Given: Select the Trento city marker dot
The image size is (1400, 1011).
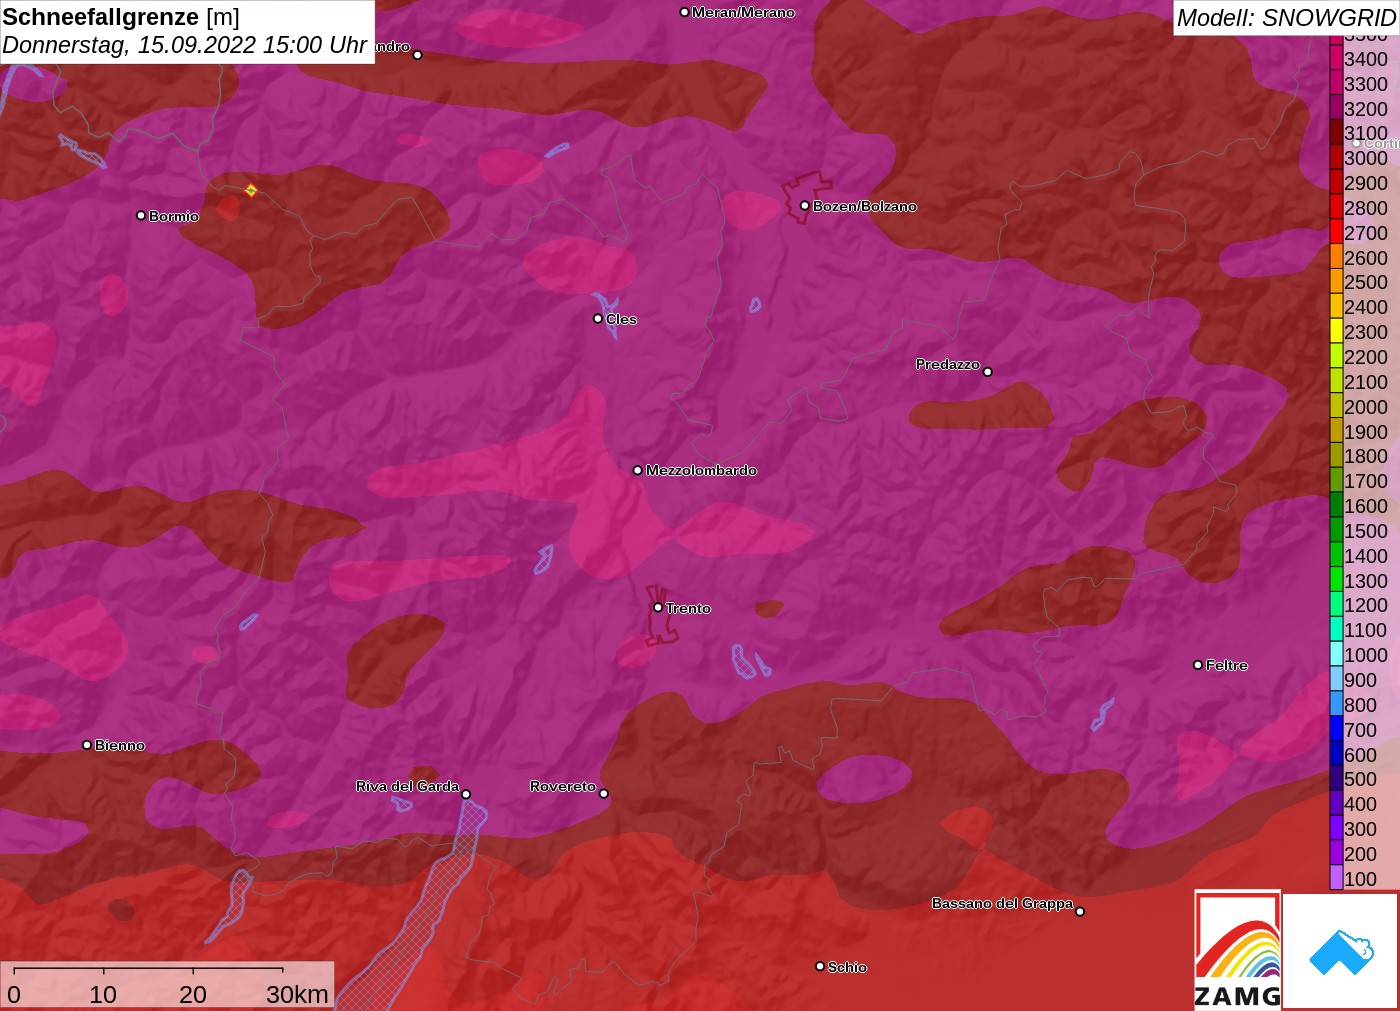Looking at the screenshot, I should click(658, 607).
